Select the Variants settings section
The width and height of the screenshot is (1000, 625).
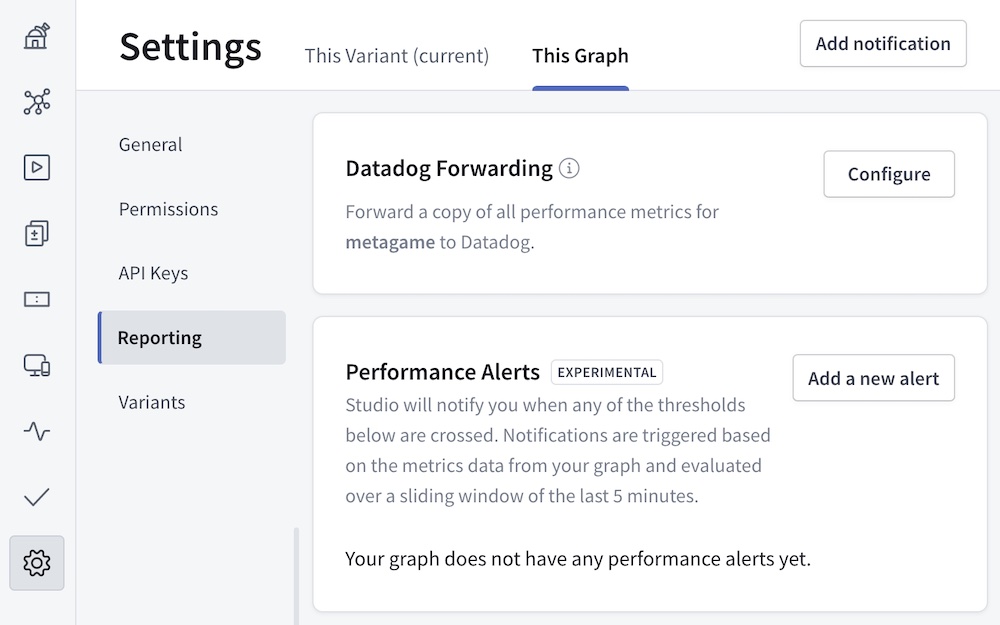(x=152, y=402)
